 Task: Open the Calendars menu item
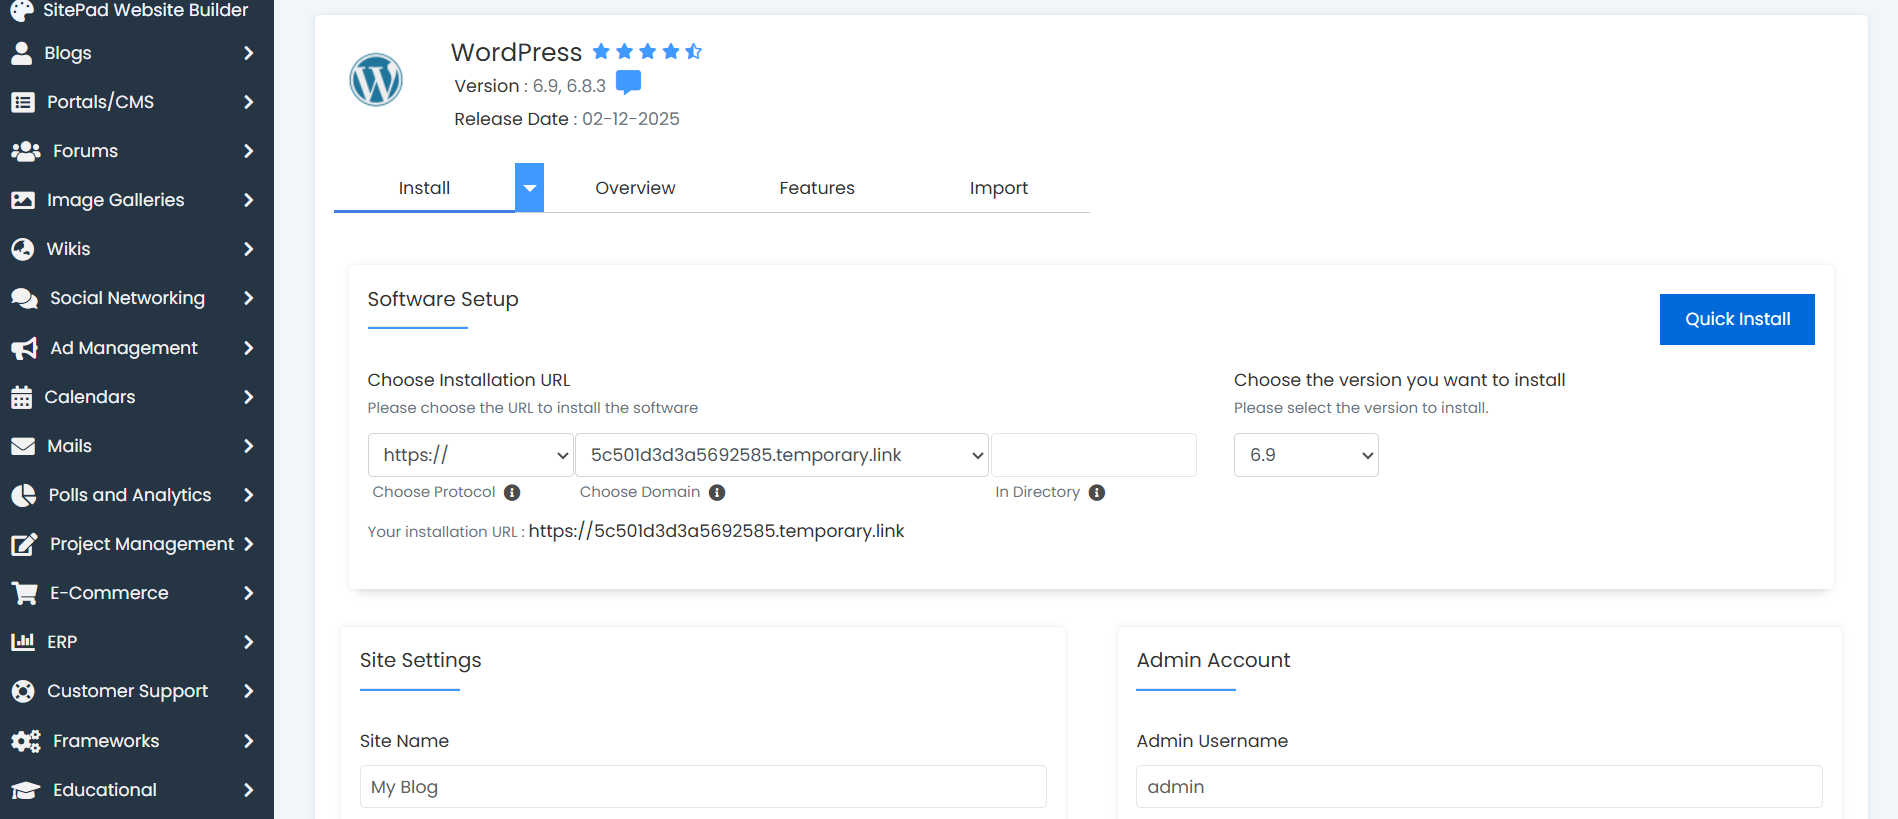click(137, 397)
